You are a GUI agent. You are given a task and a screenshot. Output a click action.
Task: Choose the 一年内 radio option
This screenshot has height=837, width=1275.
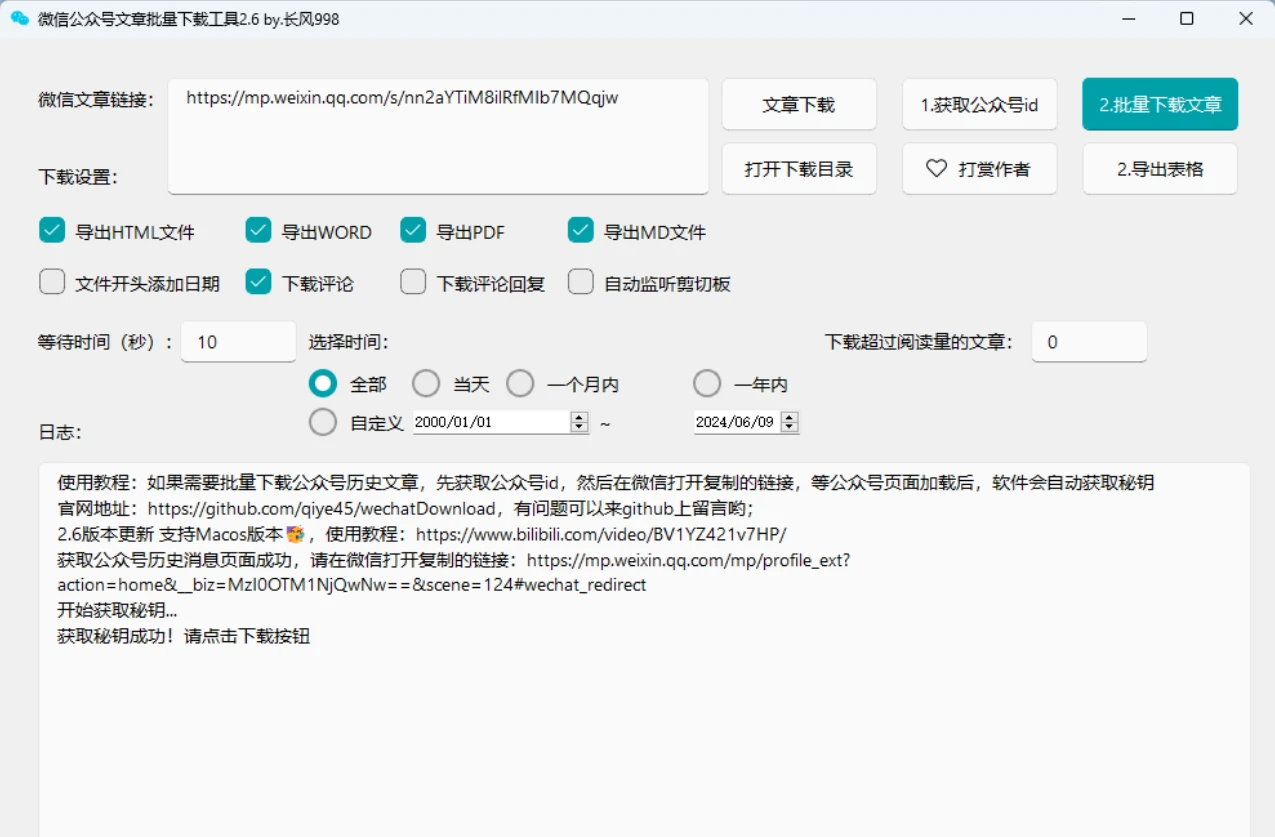point(707,382)
